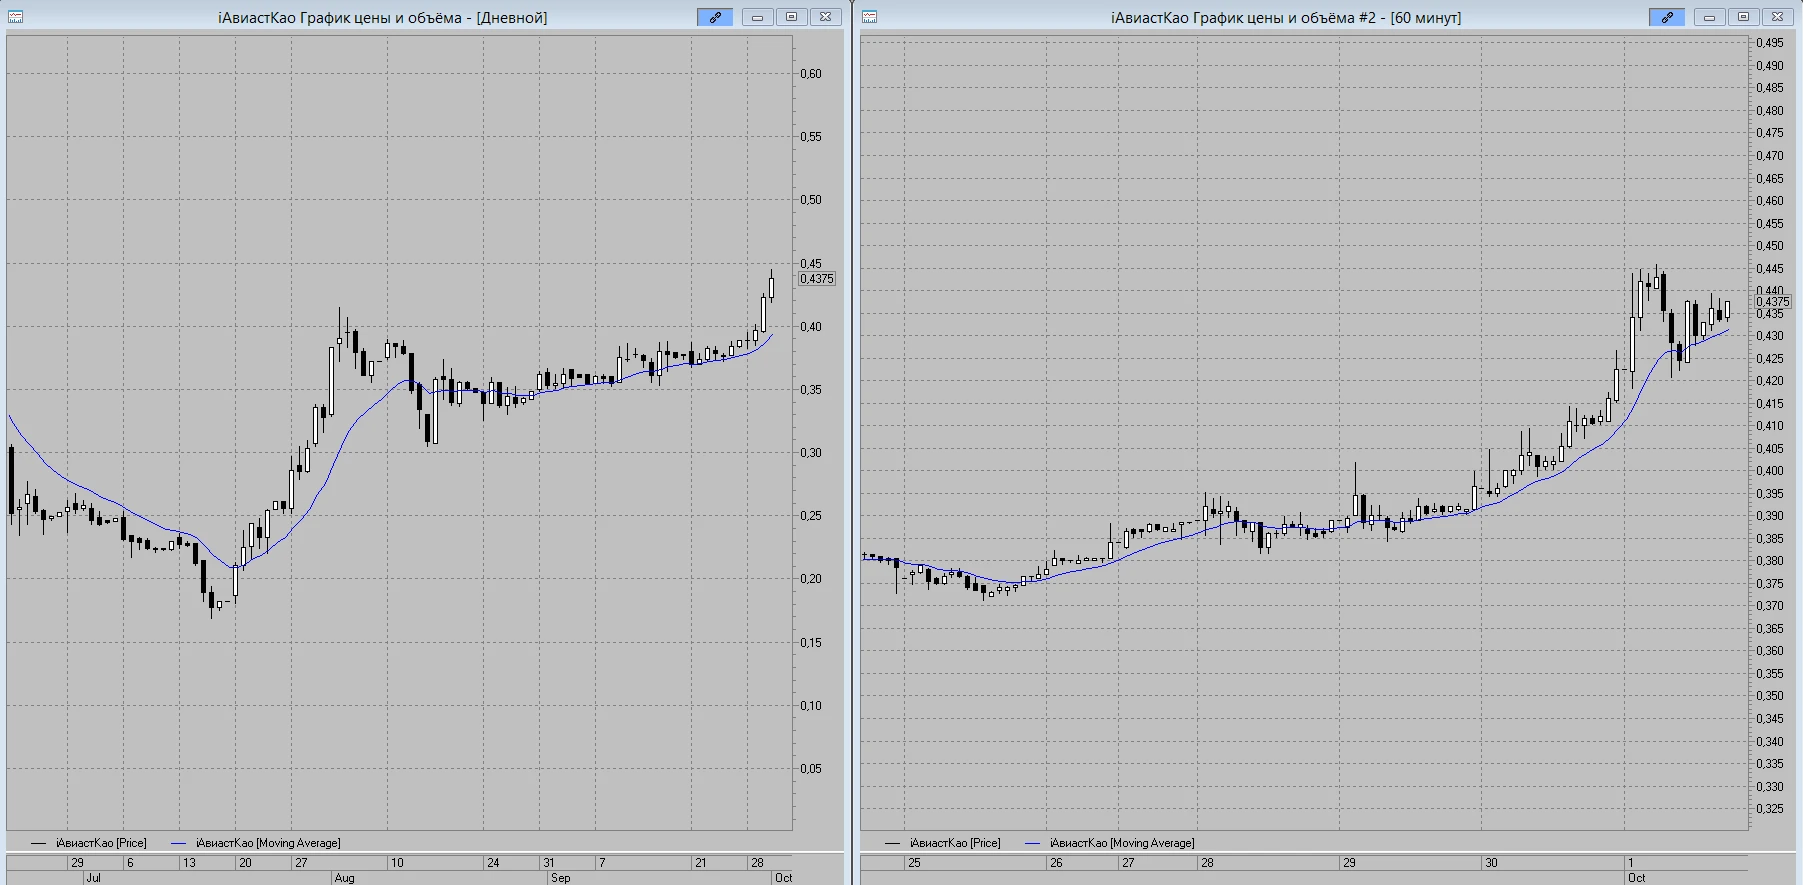Click the 0,25 price axis value in Дневной chart
The image size is (1803, 885).
point(811,516)
